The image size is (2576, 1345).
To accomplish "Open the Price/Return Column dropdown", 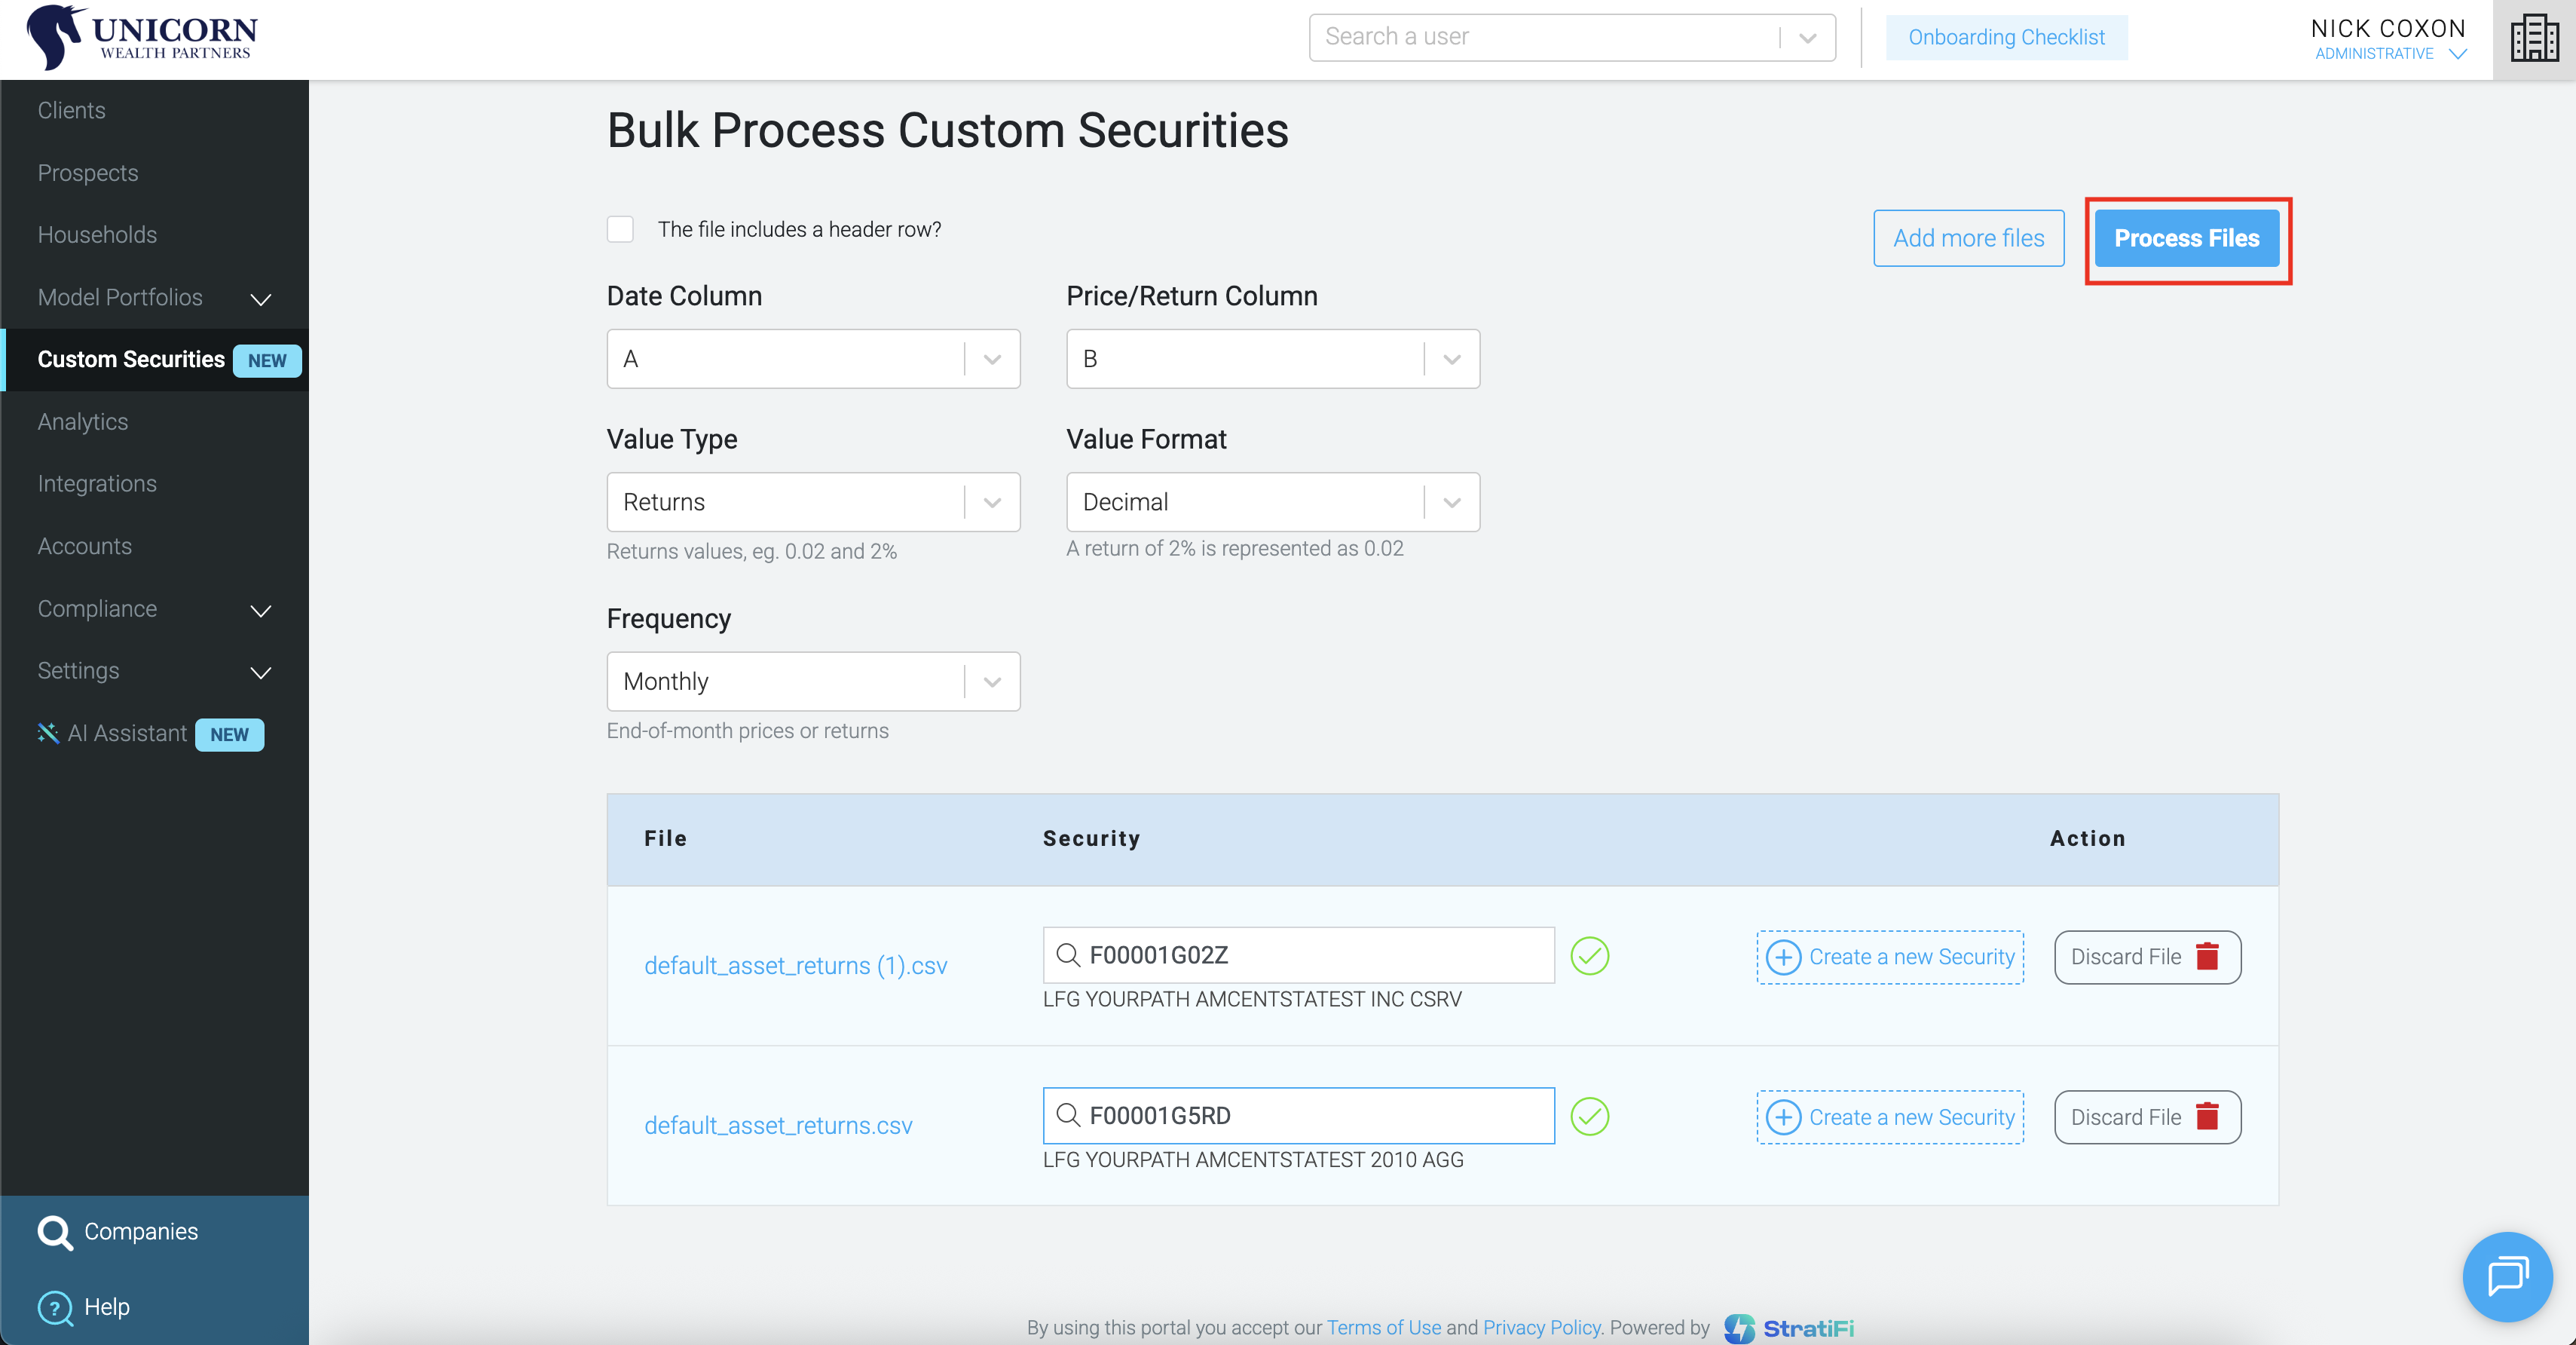I will (x=1272, y=359).
